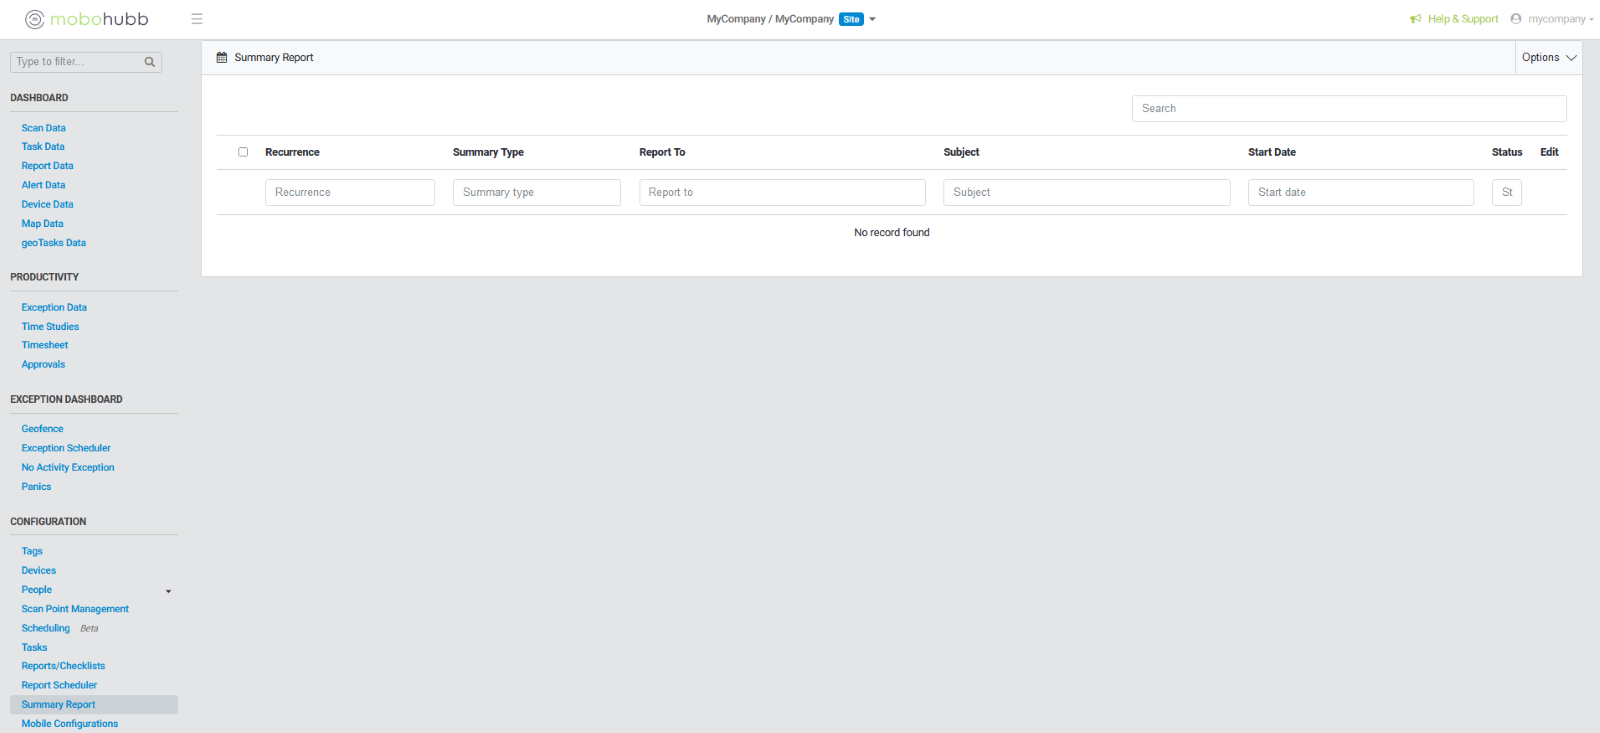Open the MyCompany site selector dropdown

point(872,19)
